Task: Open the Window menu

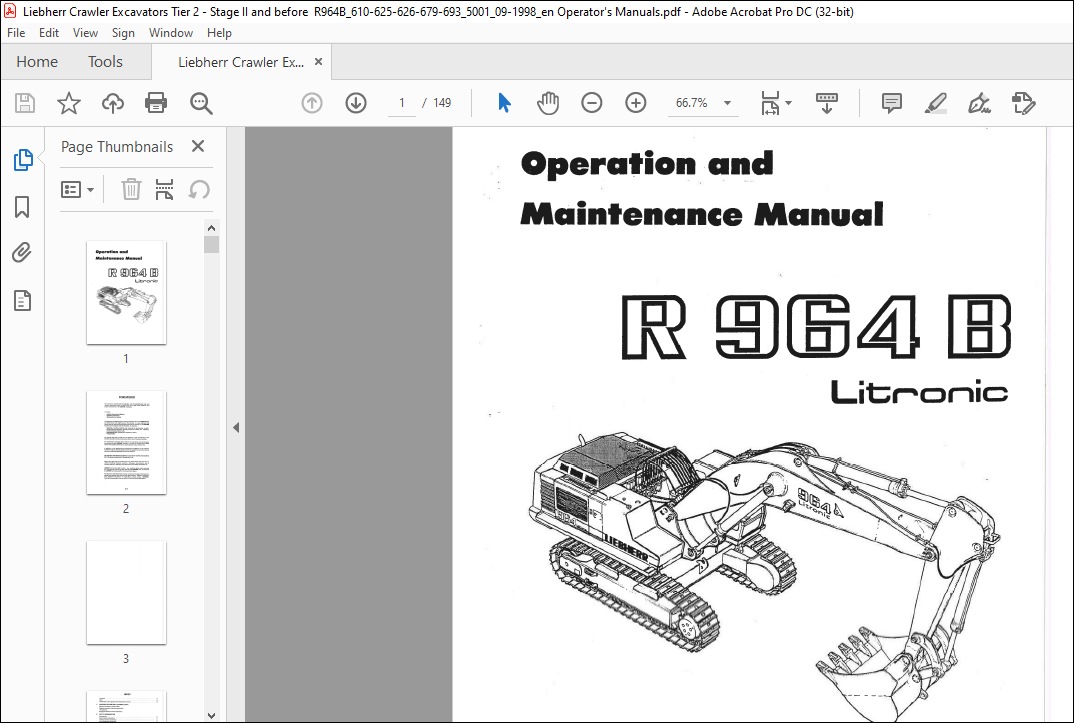Action: [x=171, y=33]
